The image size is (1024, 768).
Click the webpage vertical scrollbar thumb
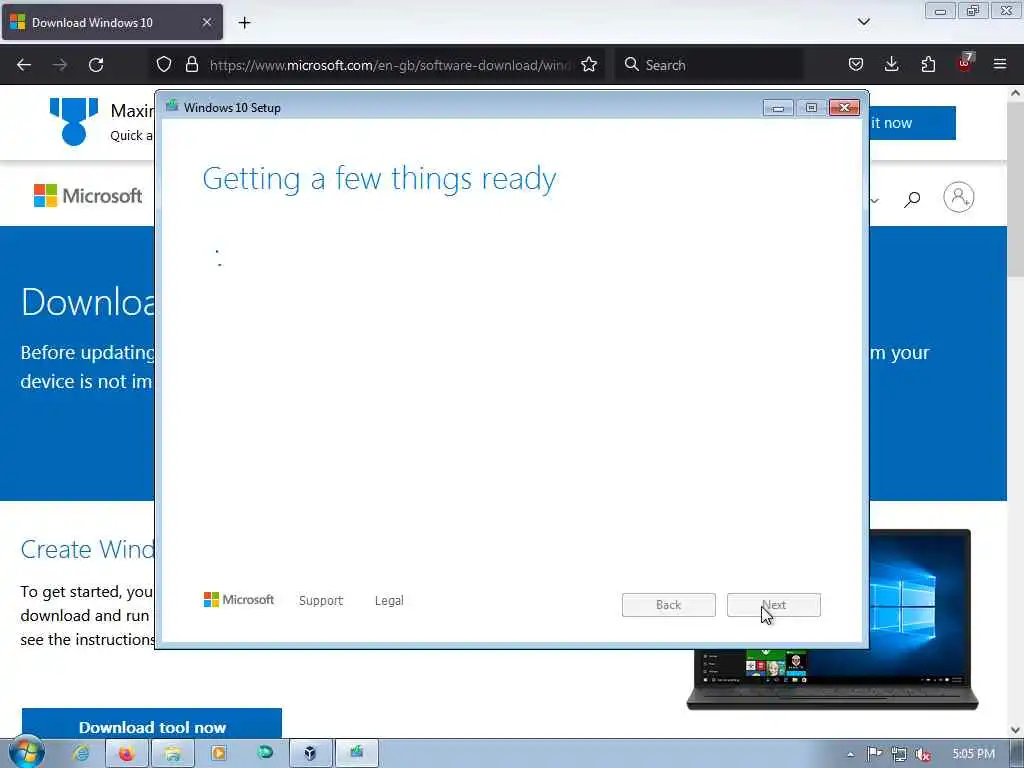[x=1015, y=189]
